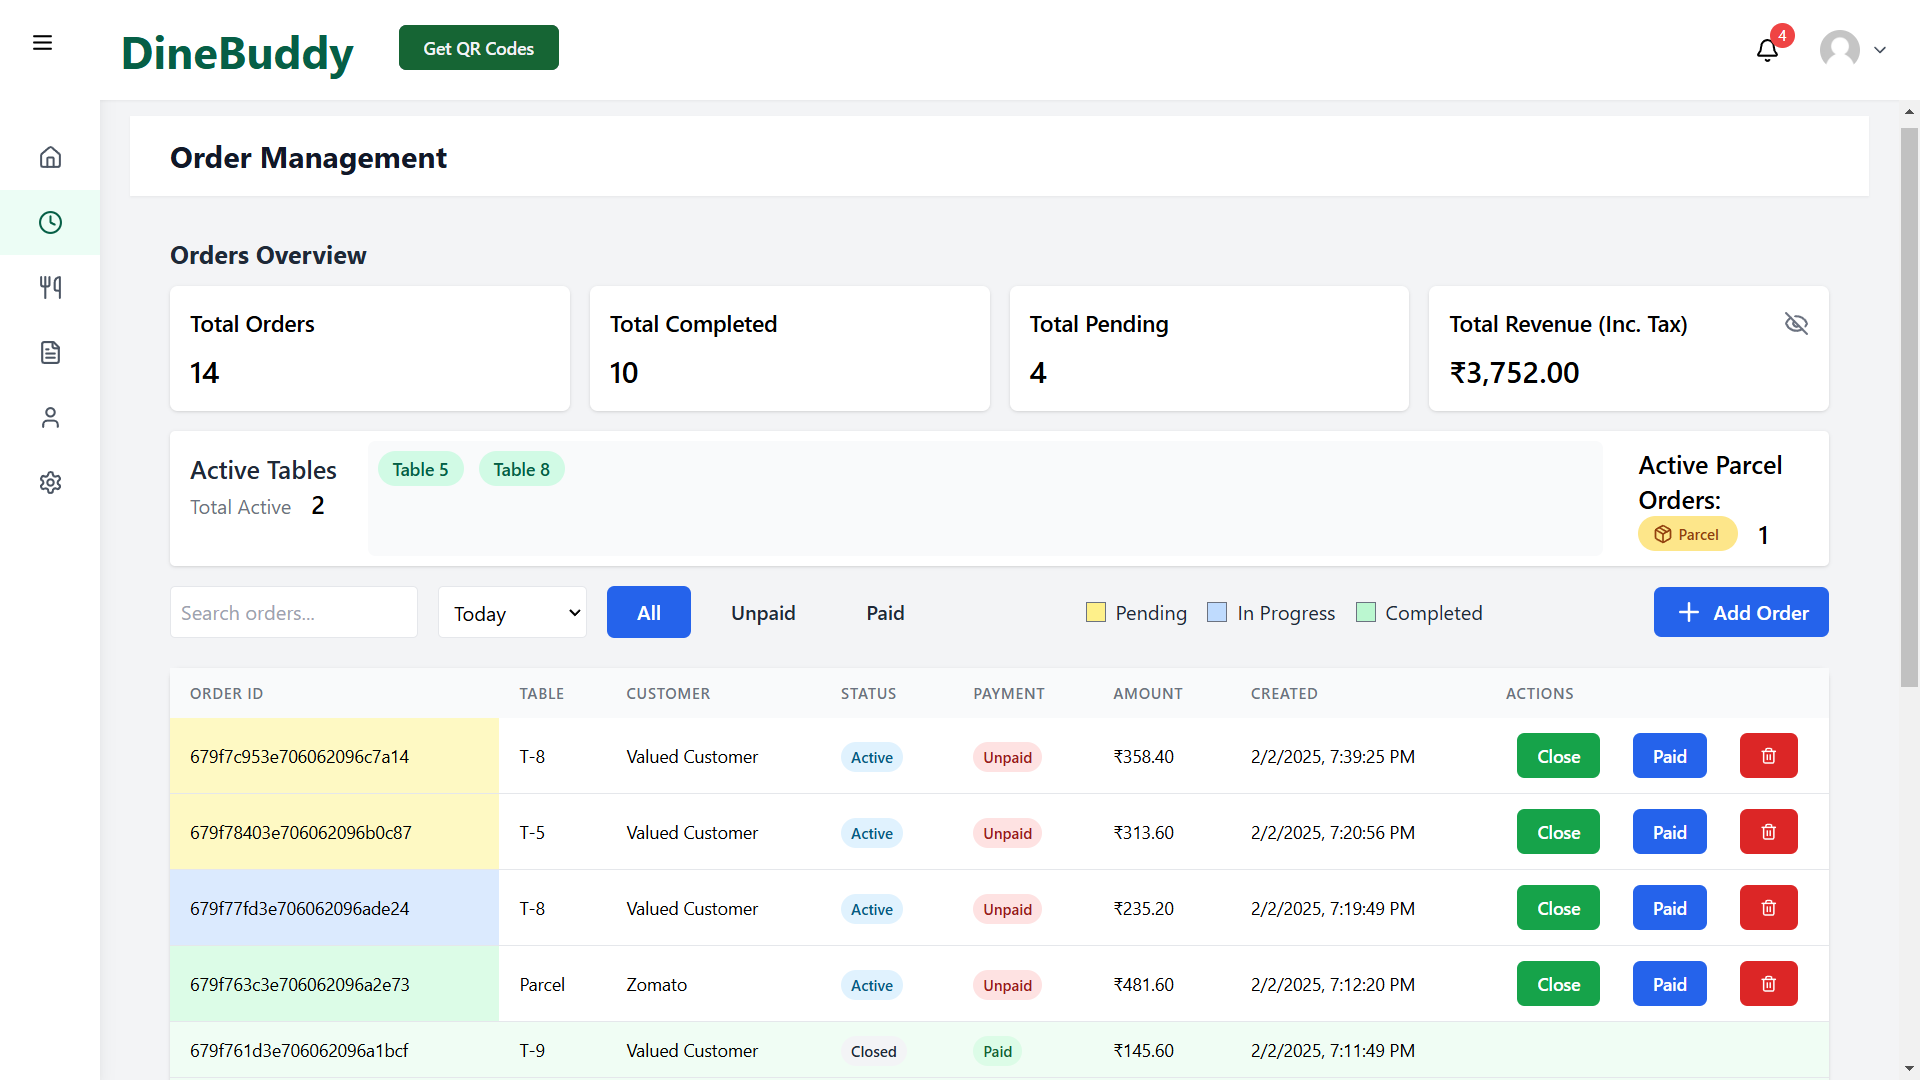Click order ID 679f763c3e706062096a2e73
1920x1080 pixels.
pyautogui.click(x=299, y=985)
